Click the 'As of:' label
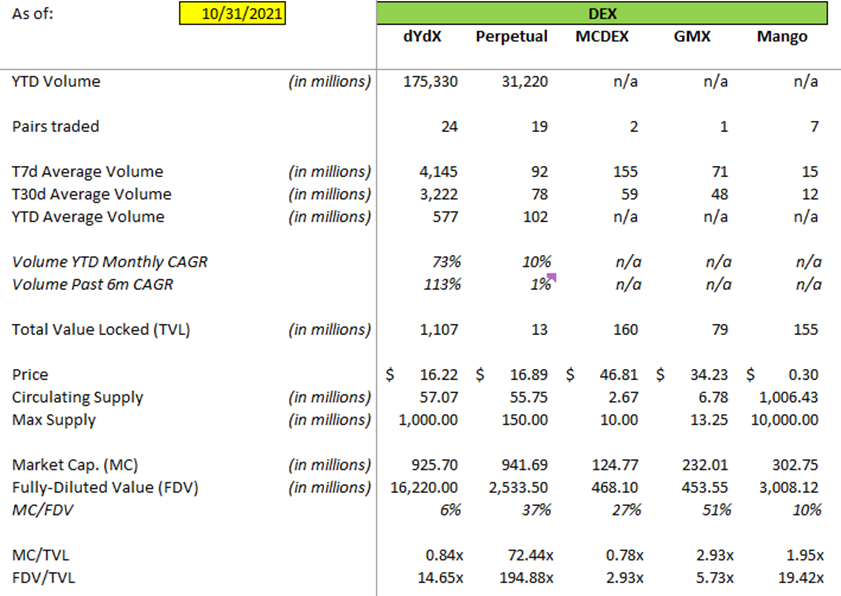Screen dimensions: 841x596 click(33, 13)
